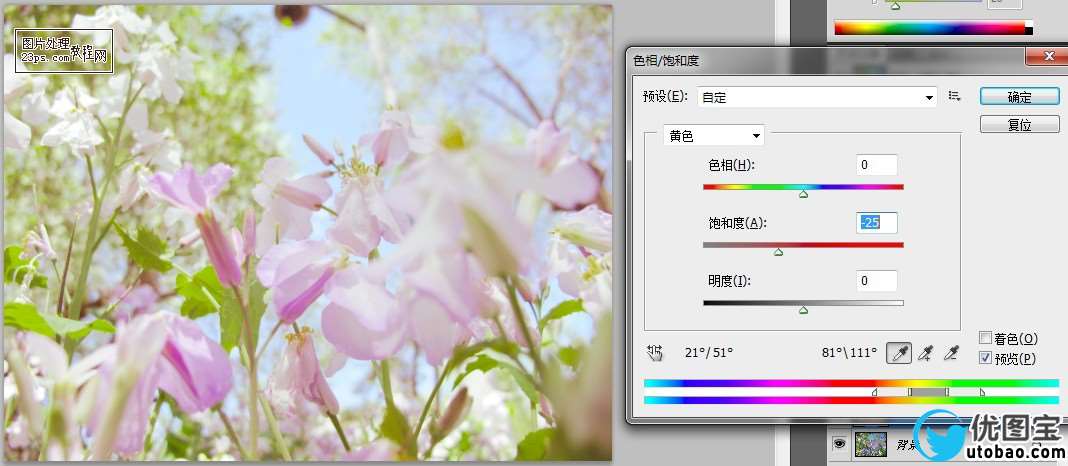Select the add-to-sample eyedropper tool
1068x466 pixels.
pyautogui.click(x=925, y=353)
